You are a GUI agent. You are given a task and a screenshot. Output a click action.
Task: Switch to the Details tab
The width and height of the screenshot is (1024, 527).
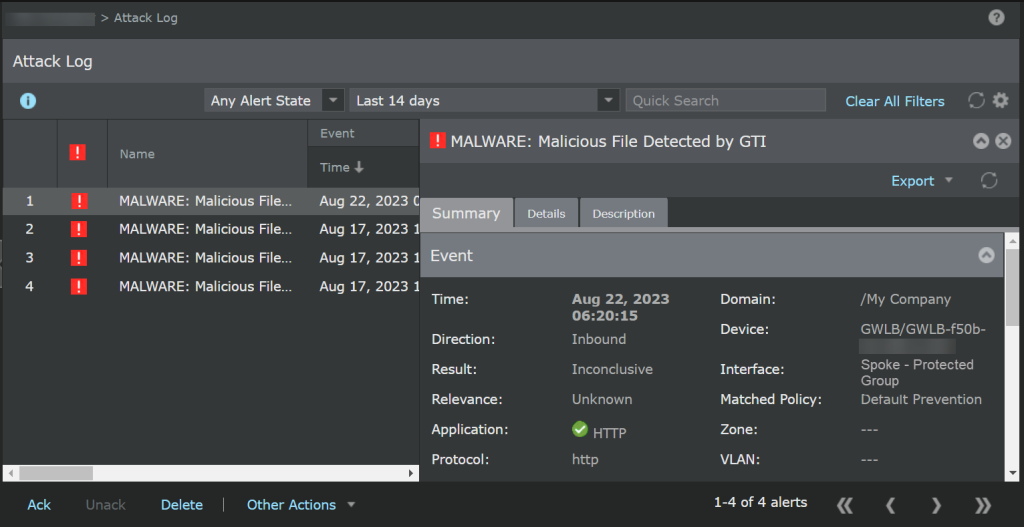click(546, 214)
